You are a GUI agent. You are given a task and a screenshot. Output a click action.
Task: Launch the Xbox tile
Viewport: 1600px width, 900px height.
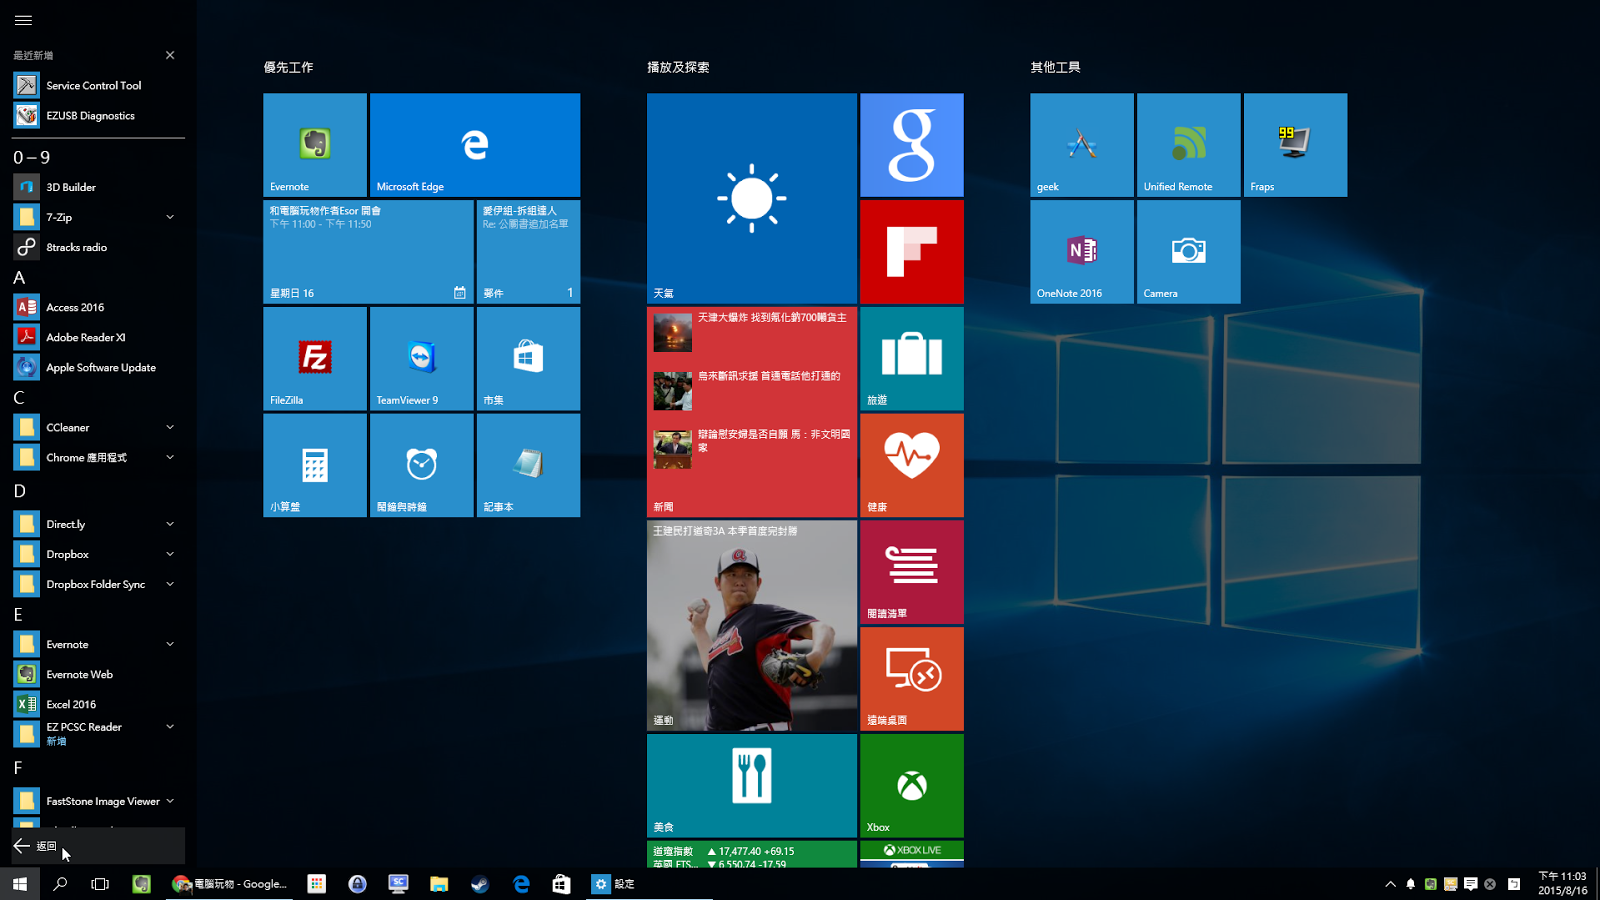(912, 785)
